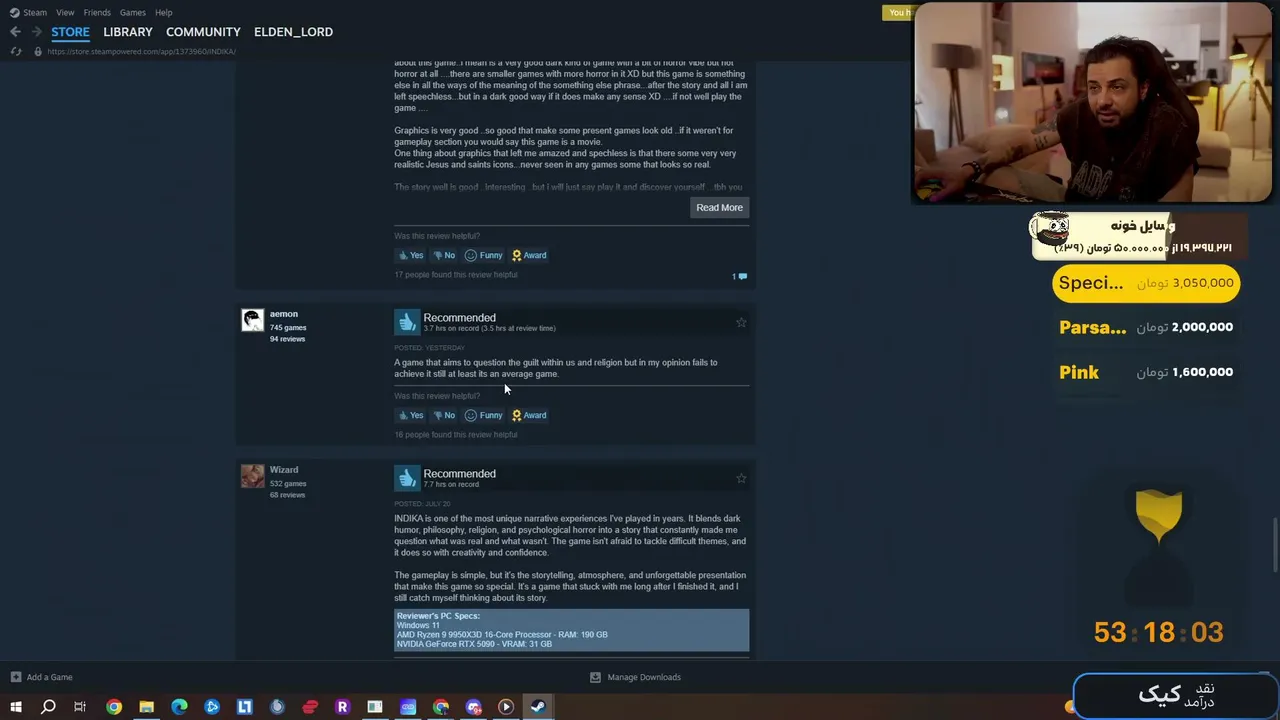The height and width of the screenshot is (720, 1280).
Task: Click the "POSTED: YESTERDAY" date text
Action: coord(429,348)
